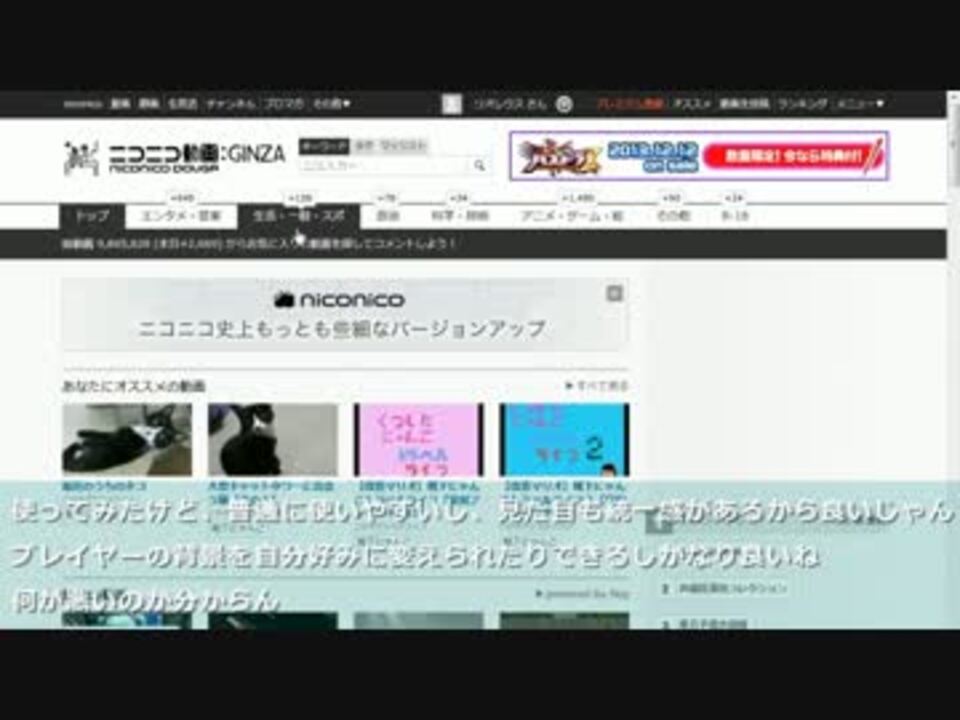This screenshot has height=720, width=960.
Task: Click the username text in top bar
Action: point(508,104)
